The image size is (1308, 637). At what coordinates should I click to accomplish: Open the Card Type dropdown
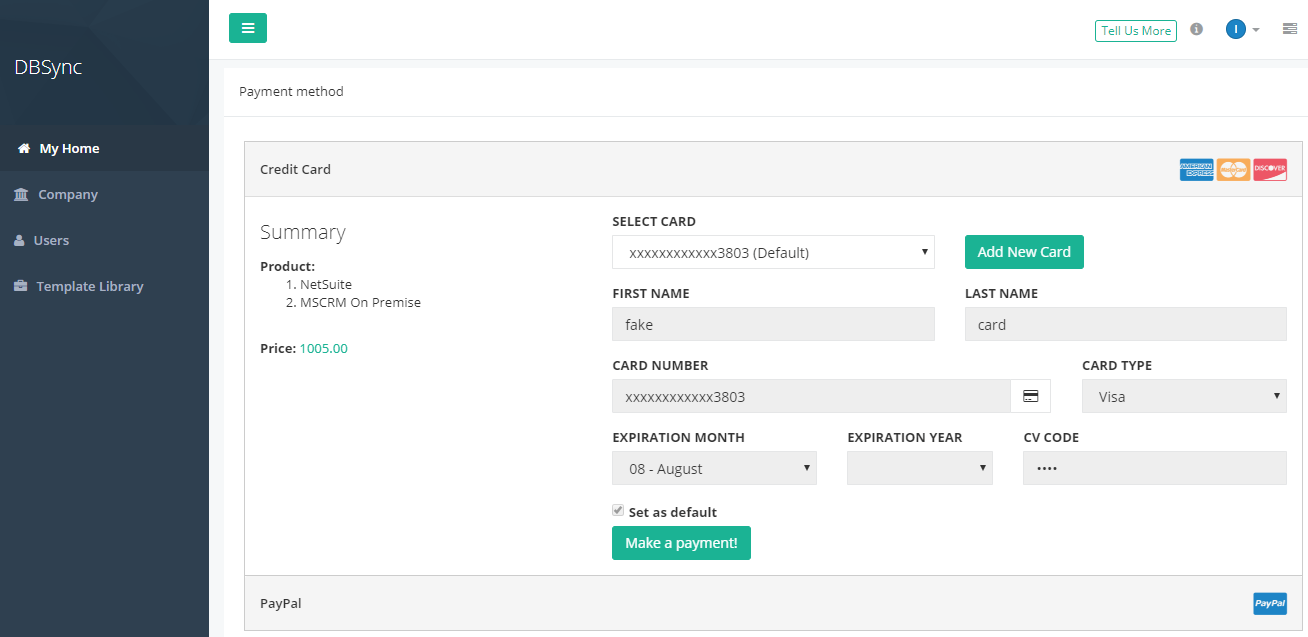[x=1184, y=397]
